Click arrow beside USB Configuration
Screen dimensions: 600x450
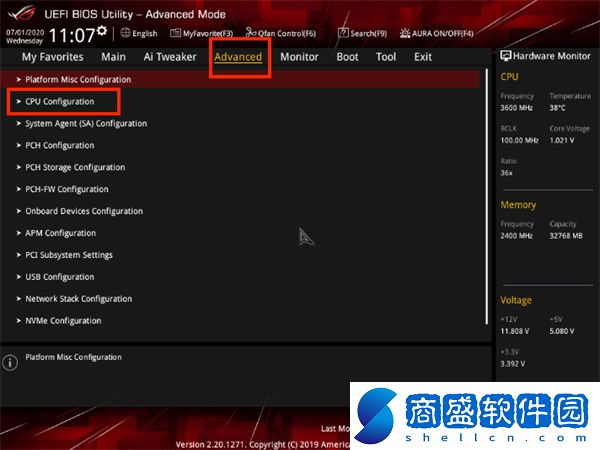(18, 277)
